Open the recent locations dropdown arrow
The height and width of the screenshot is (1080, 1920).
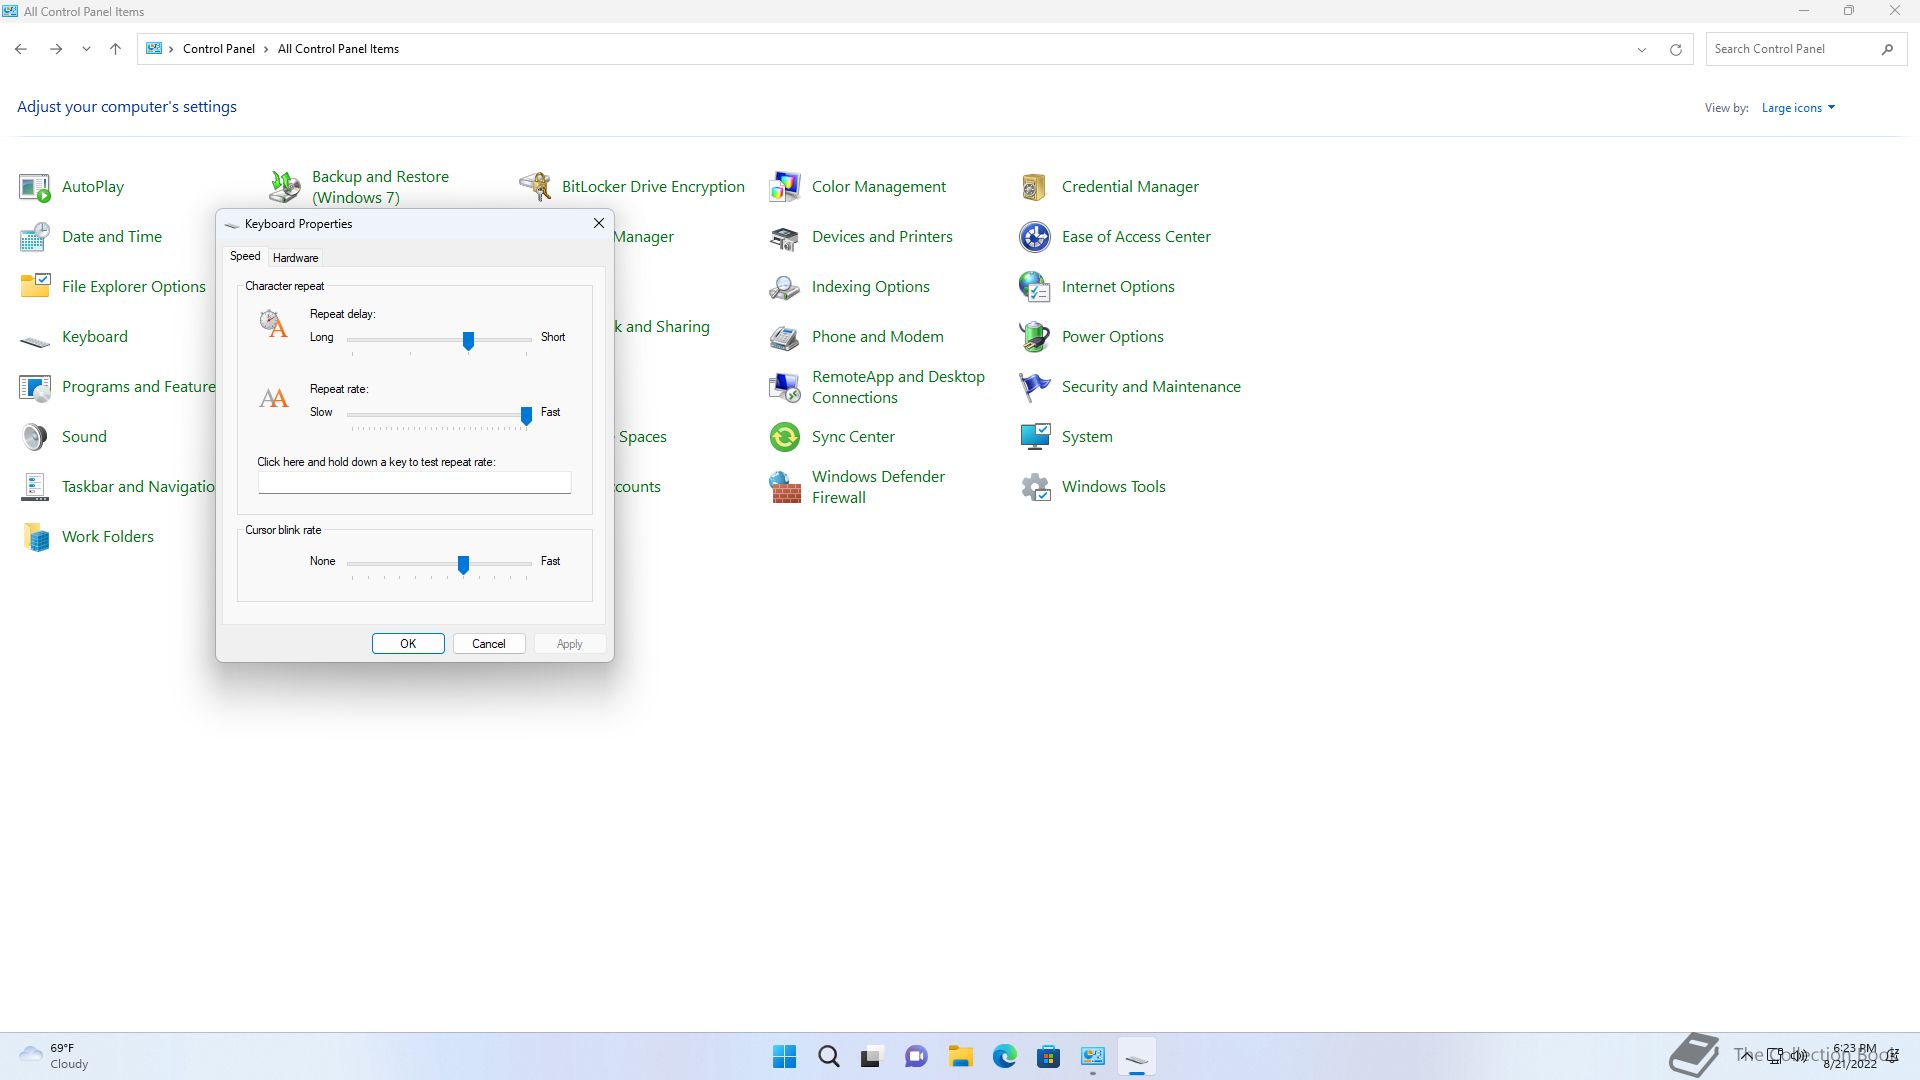86,49
